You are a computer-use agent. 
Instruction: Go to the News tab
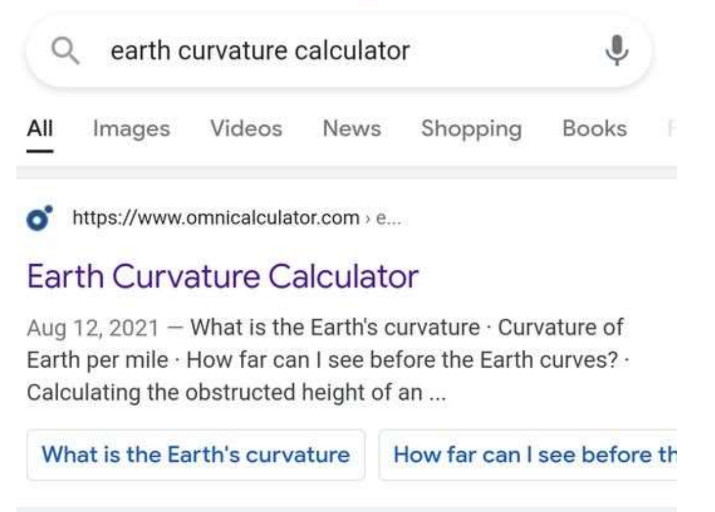[x=352, y=129]
